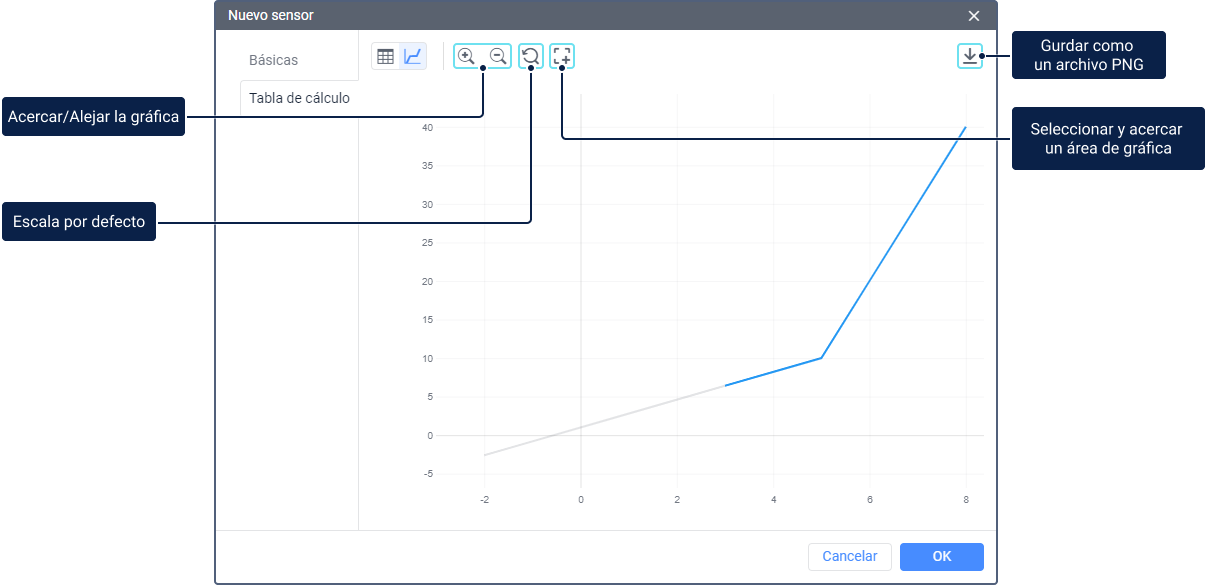Click the gray line's left end at x=-2
Image resolution: width=1207 pixels, height=585 pixels.
[x=485, y=455]
